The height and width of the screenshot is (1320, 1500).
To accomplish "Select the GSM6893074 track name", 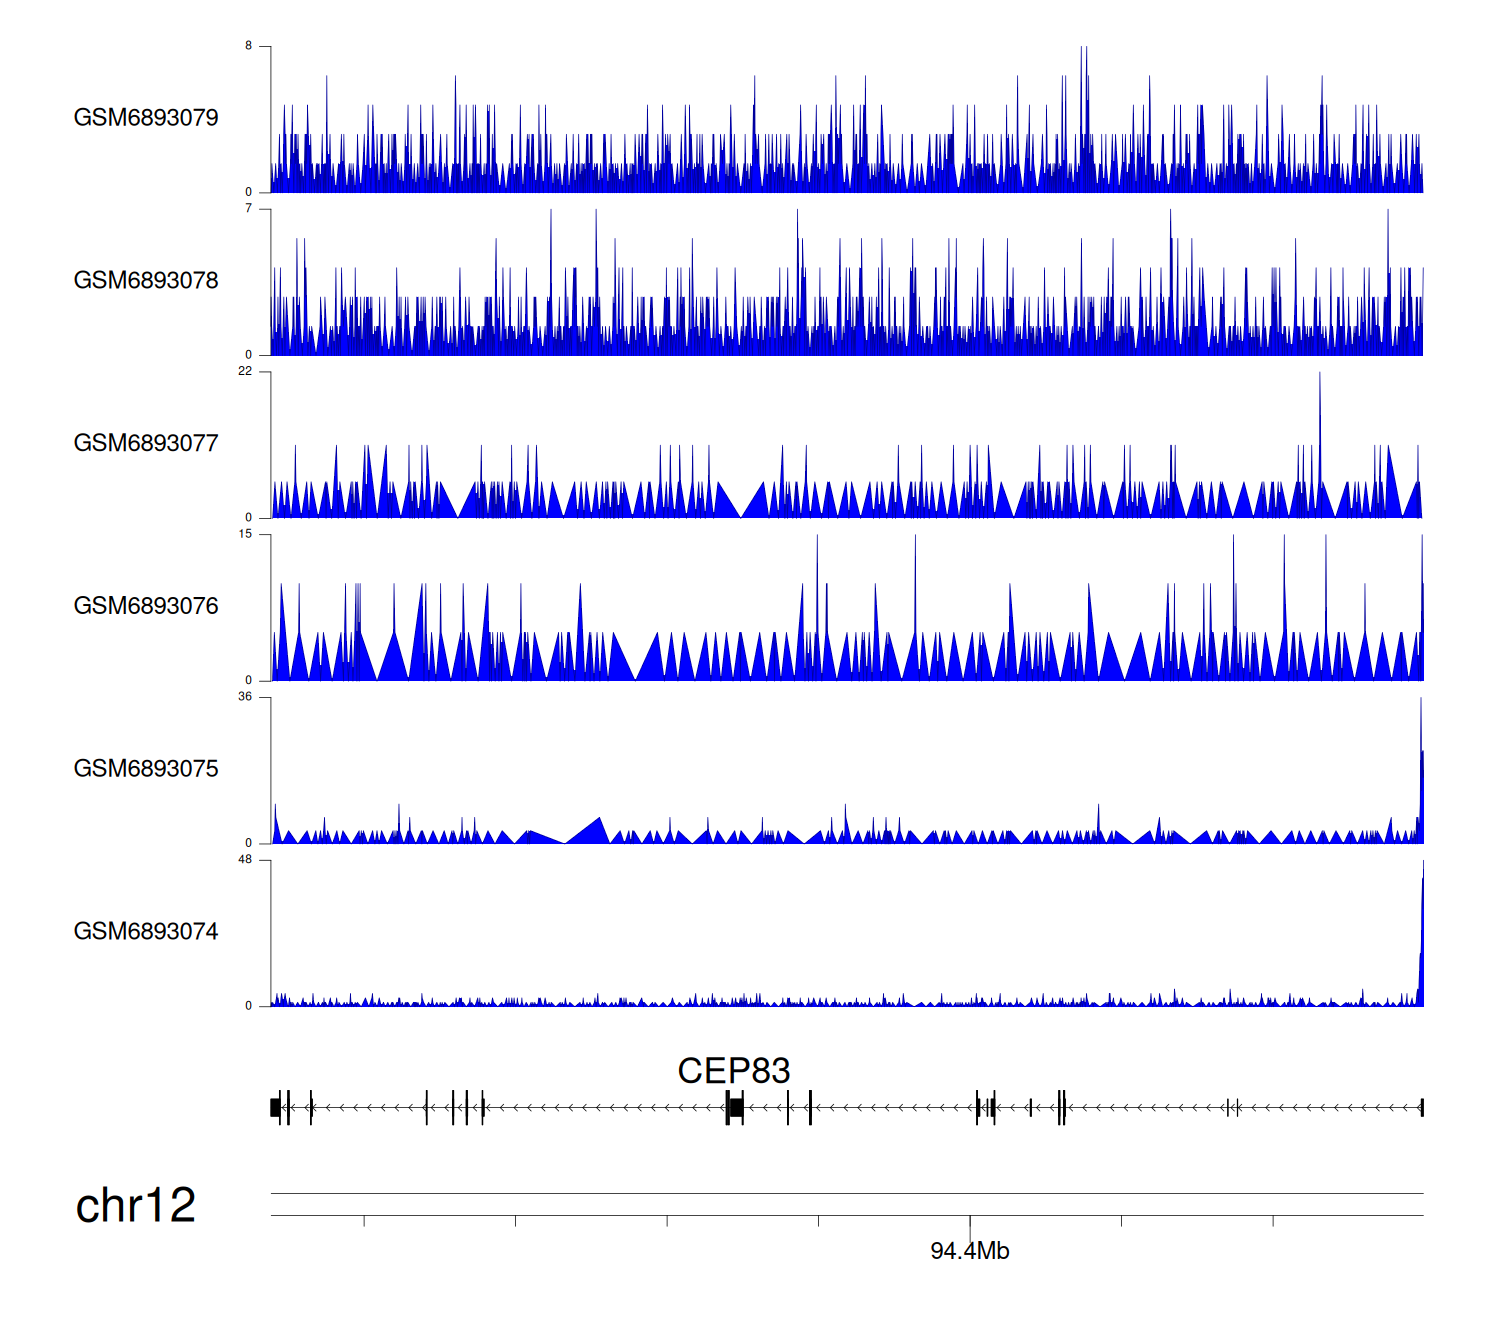I will click(x=146, y=932).
